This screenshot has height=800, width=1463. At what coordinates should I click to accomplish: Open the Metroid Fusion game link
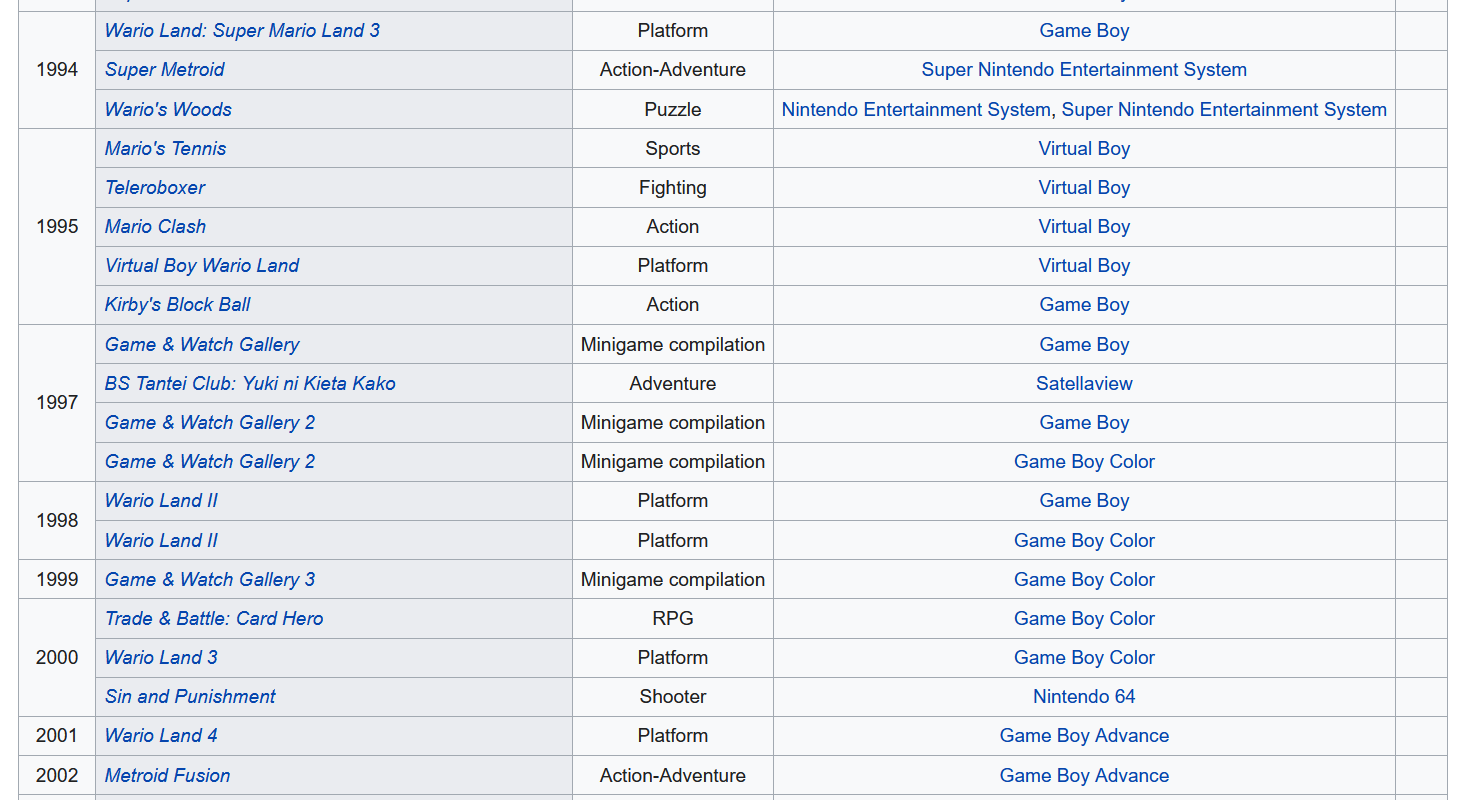pos(167,776)
